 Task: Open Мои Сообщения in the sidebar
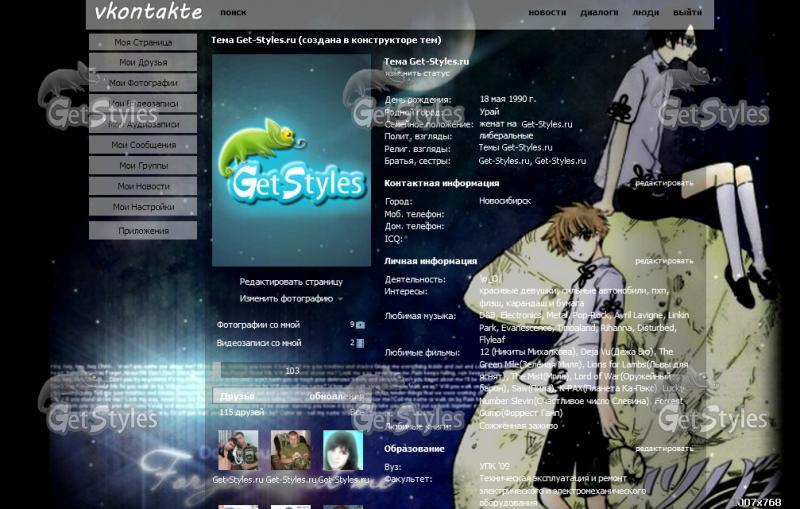click(x=143, y=145)
